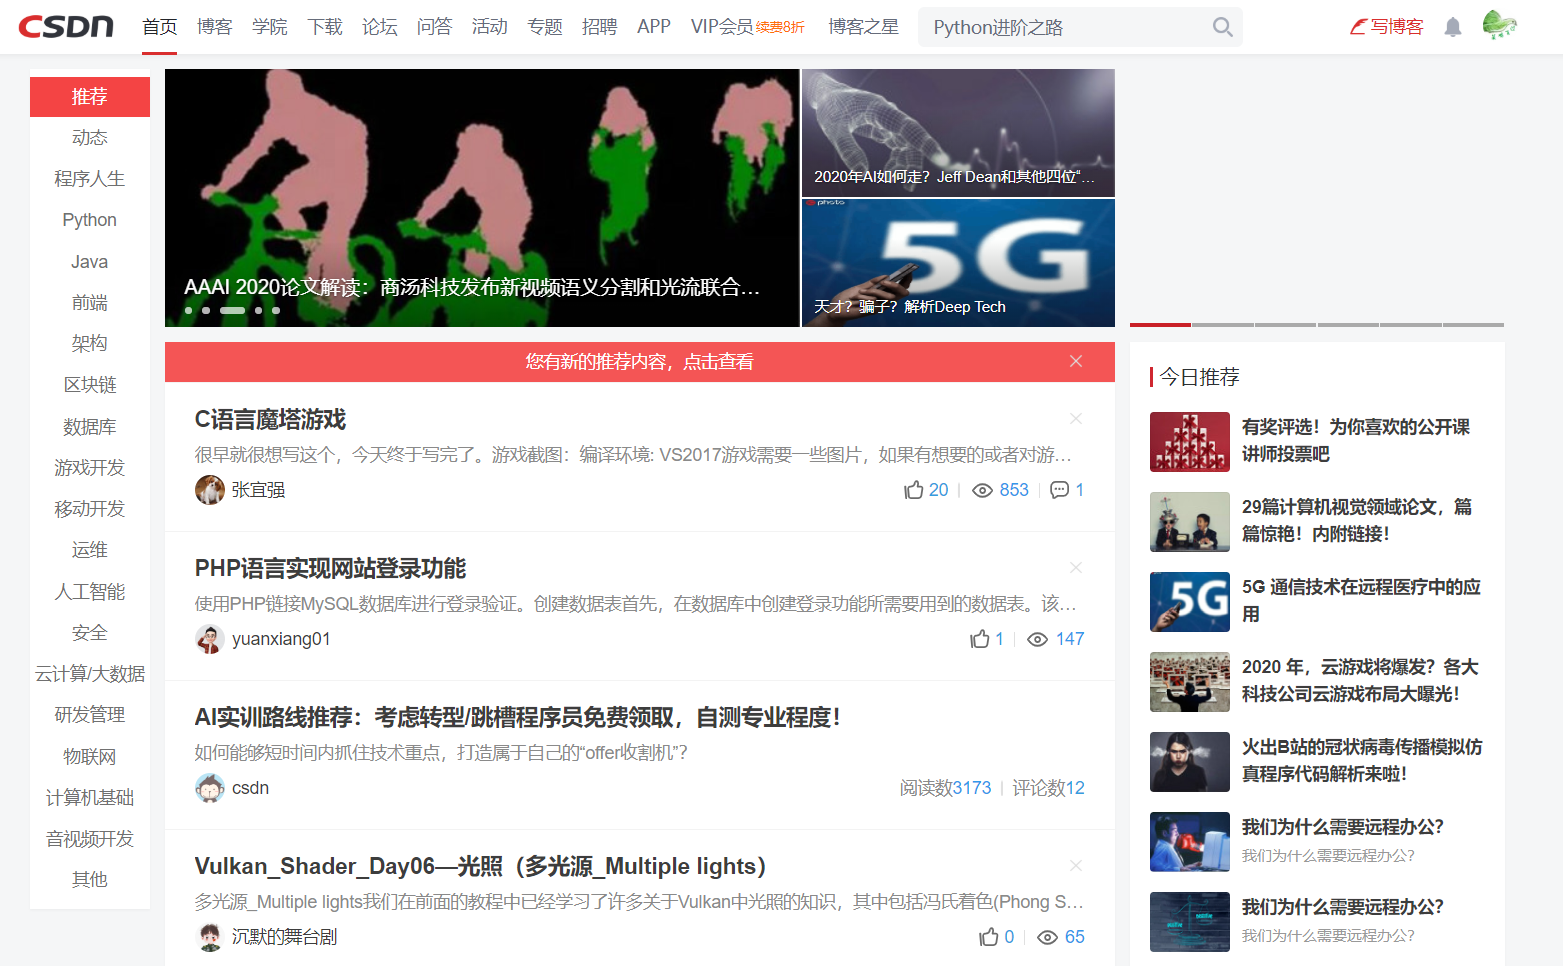The image size is (1563, 966).
Task: Like the C语言魔塔游戏 article thumbs-up
Action: [914, 490]
